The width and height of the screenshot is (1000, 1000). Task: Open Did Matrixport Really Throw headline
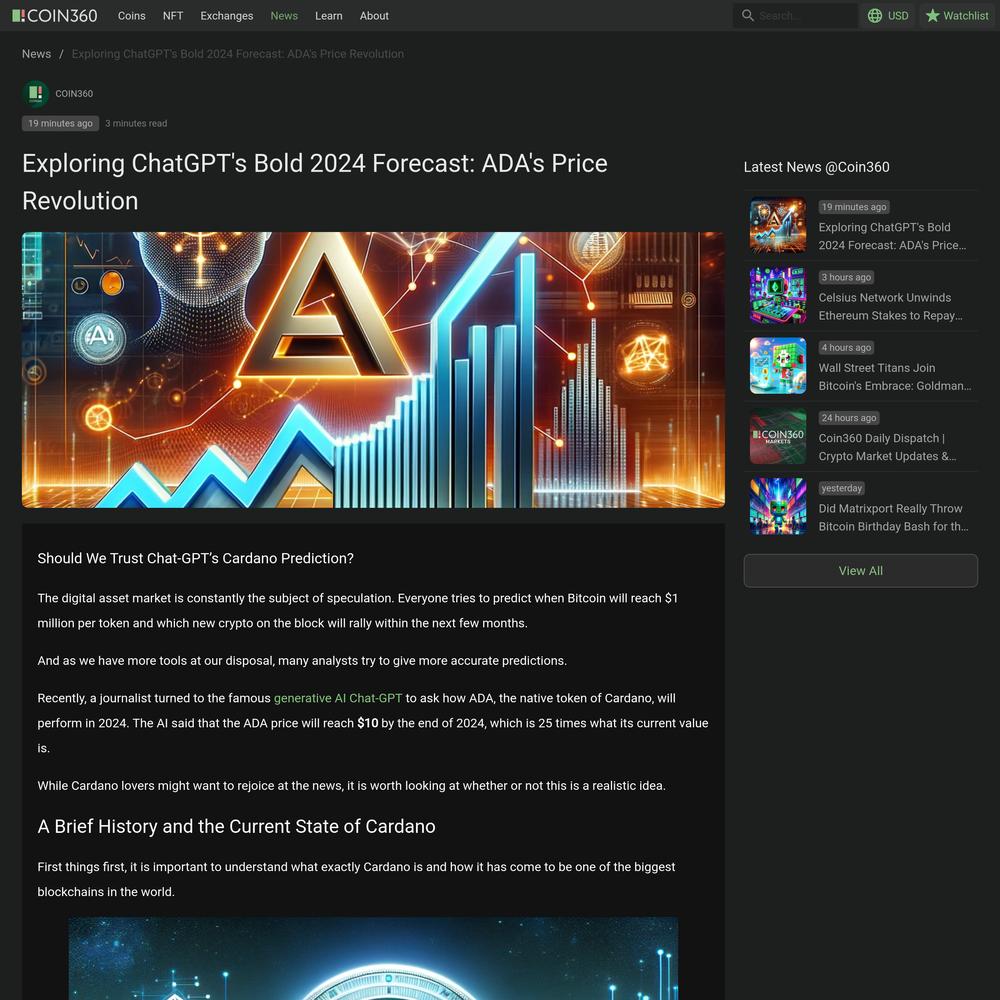pyautogui.click(x=893, y=517)
